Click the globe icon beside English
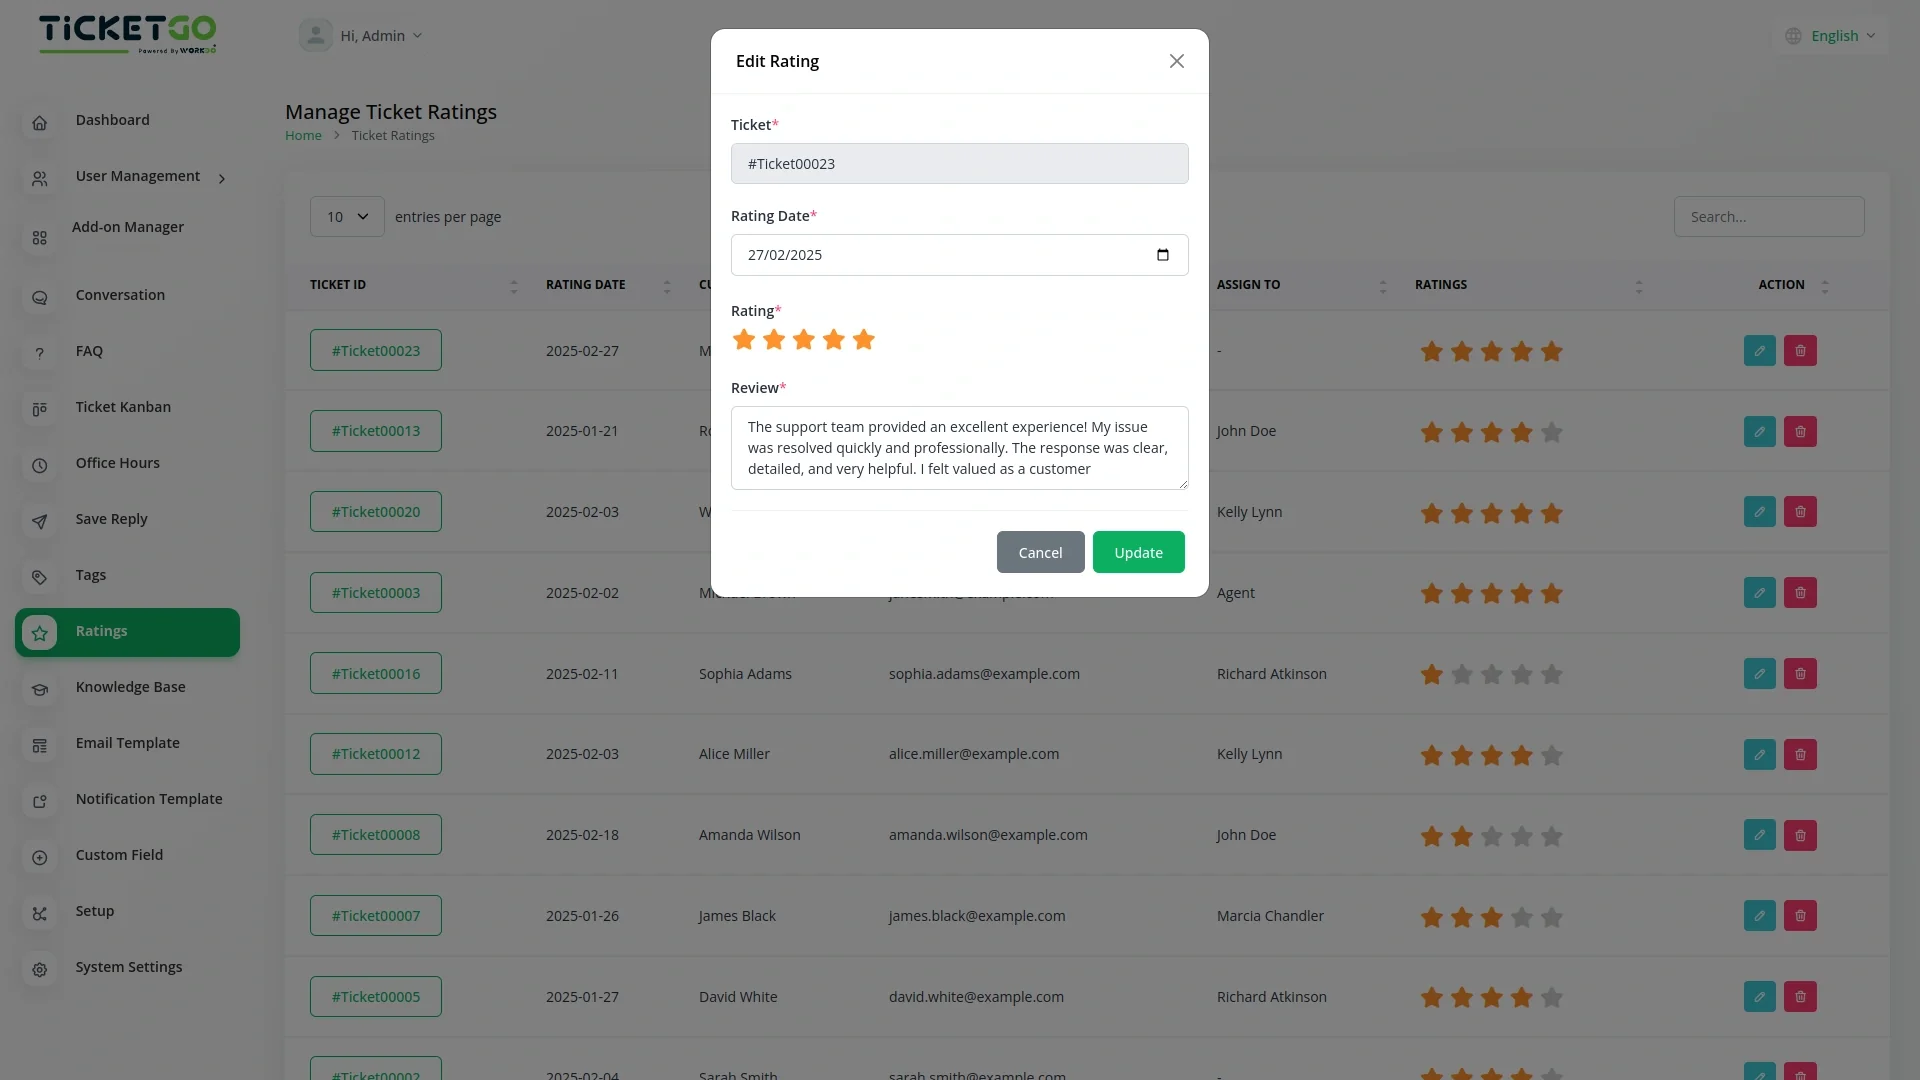The width and height of the screenshot is (1920, 1080). click(x=1793, y=36)
